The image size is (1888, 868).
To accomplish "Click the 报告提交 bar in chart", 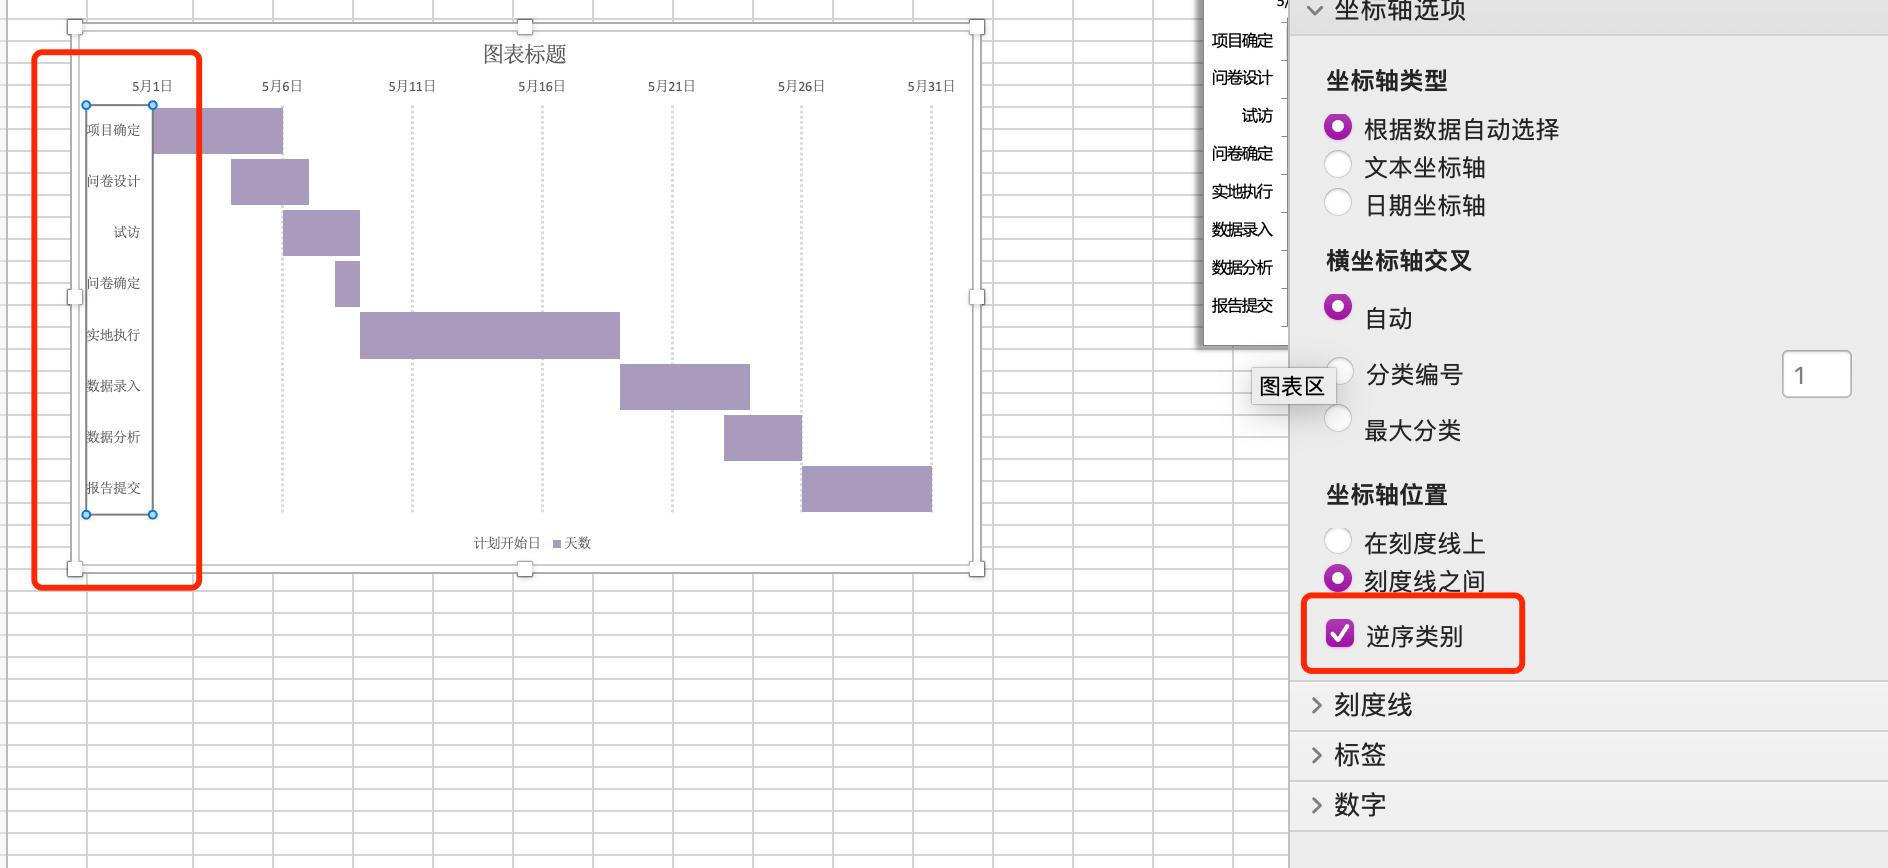I will 867,489.
